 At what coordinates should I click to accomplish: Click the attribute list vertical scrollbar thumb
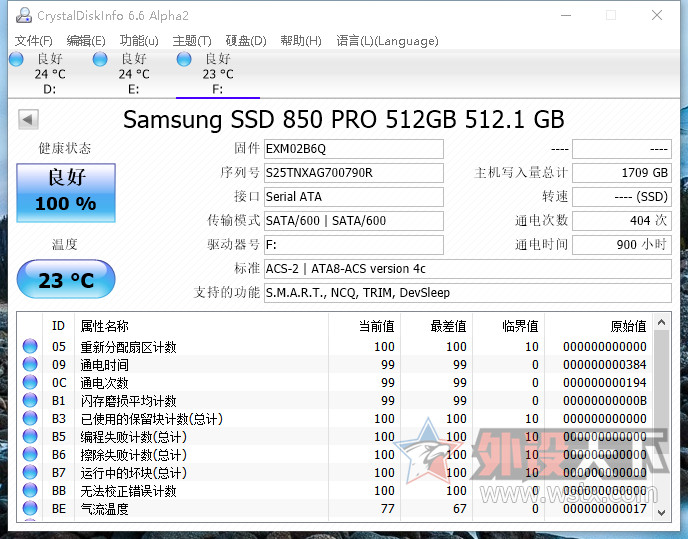click(x=662, y=393)
